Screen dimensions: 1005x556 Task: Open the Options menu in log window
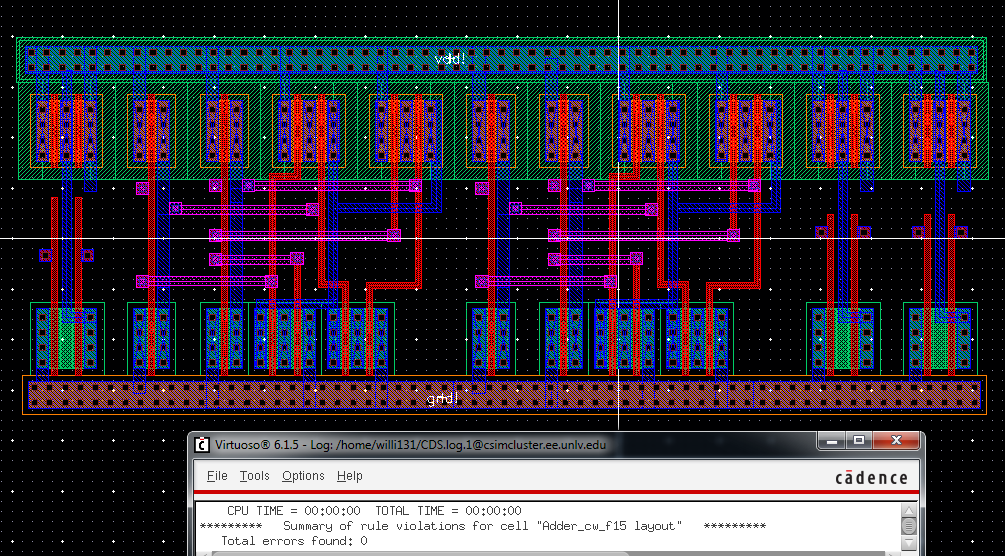[303, 476]
